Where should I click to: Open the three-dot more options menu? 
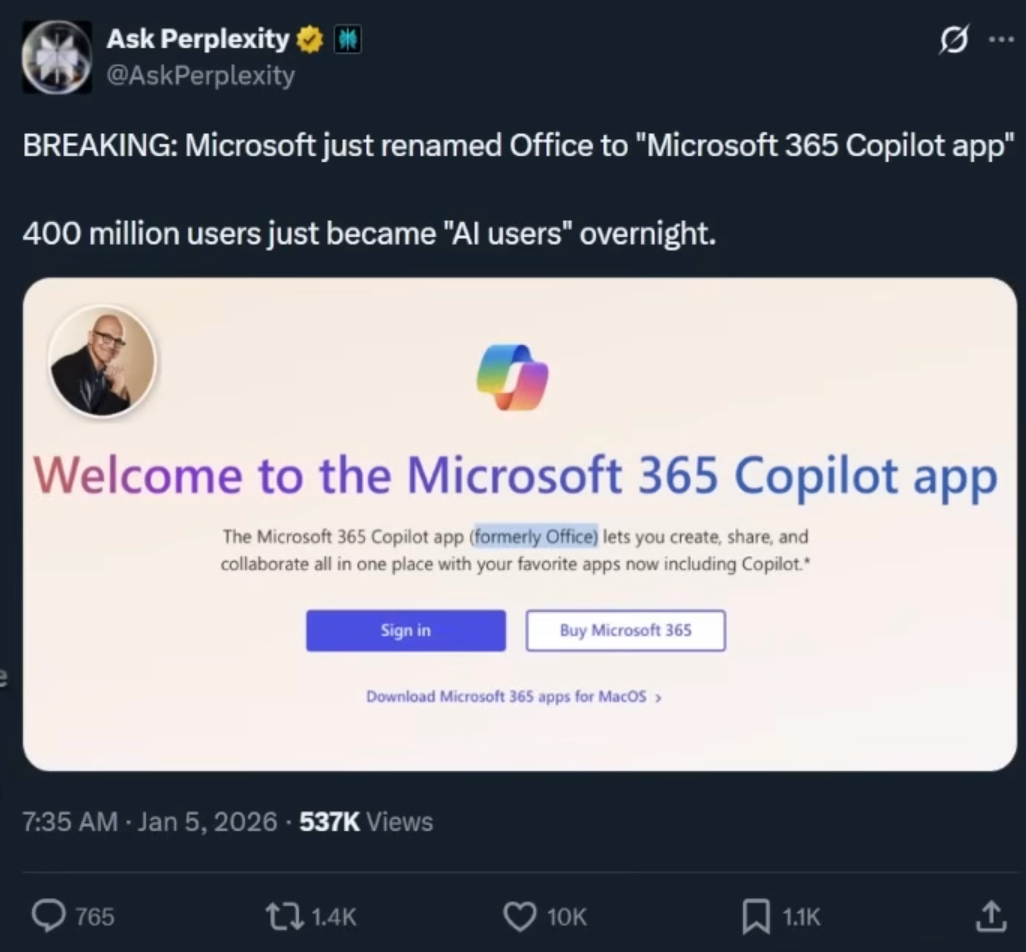999,40
